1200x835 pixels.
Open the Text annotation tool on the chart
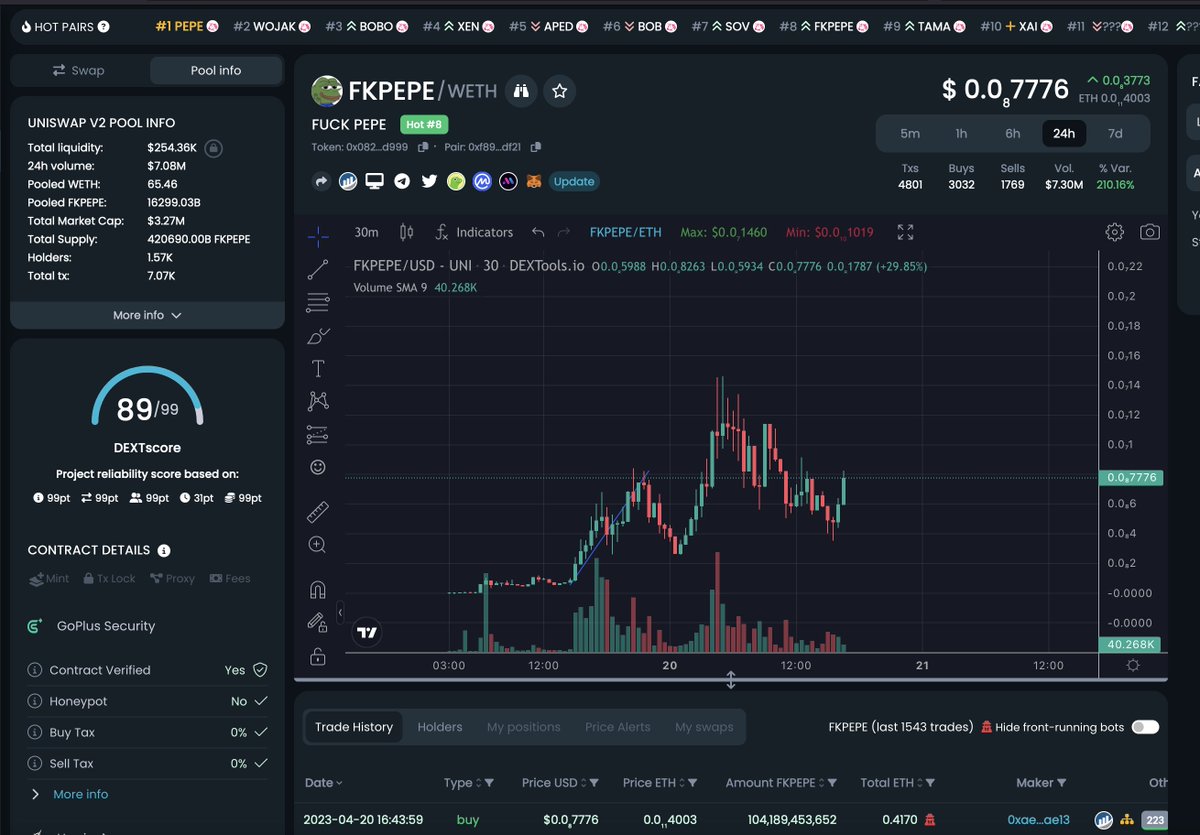pyautogui.click(x=318, y=368)
